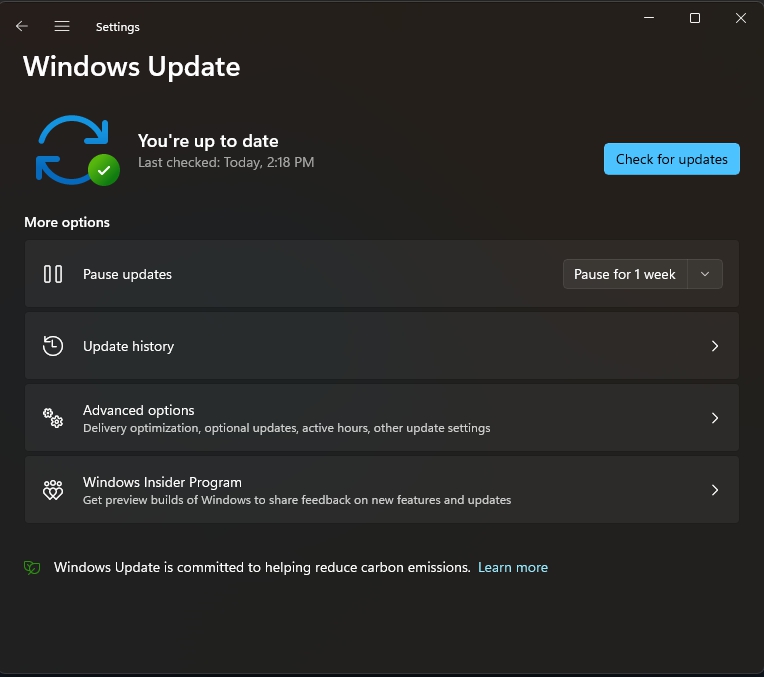Viewport: 764px width, 677px height.
Task: Click the pause icon beside Pause updates
Action: pyautogui.click(x=53, y=274)
